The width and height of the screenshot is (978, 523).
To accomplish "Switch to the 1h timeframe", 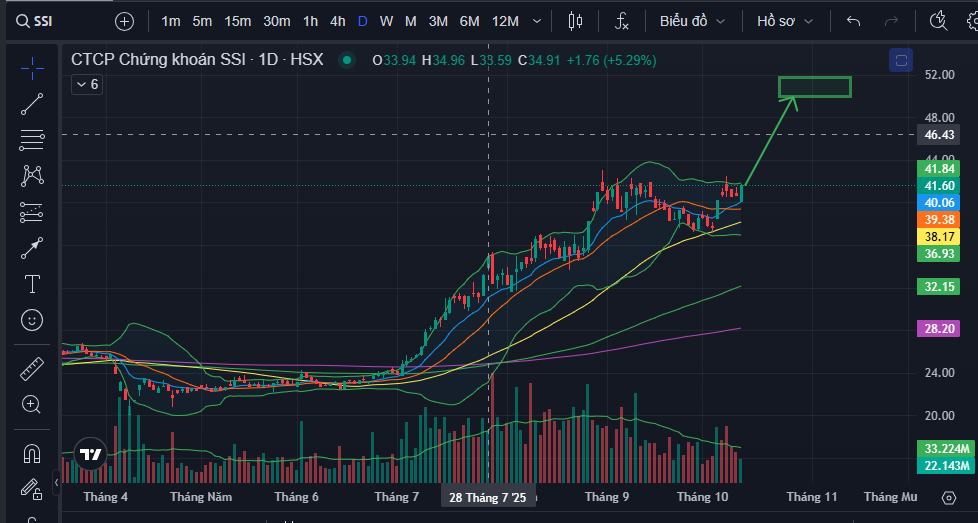I will point(310,21).
